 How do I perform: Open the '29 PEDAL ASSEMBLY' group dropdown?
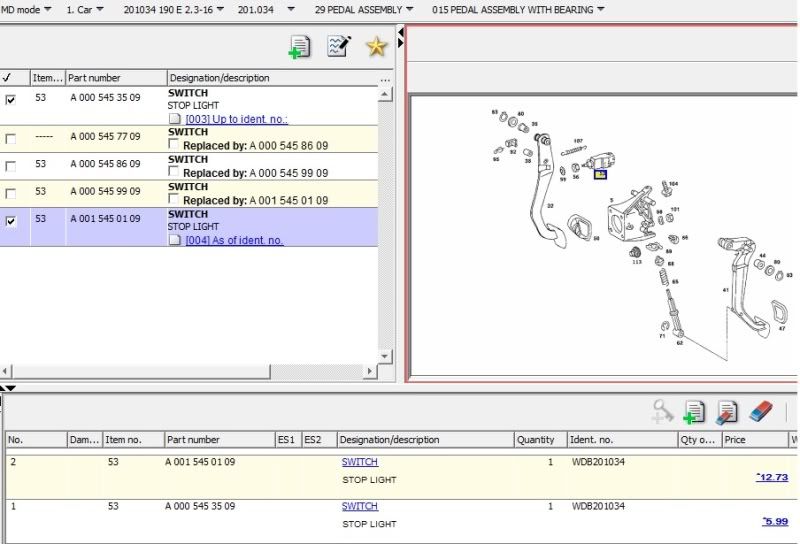pos(364,9)
